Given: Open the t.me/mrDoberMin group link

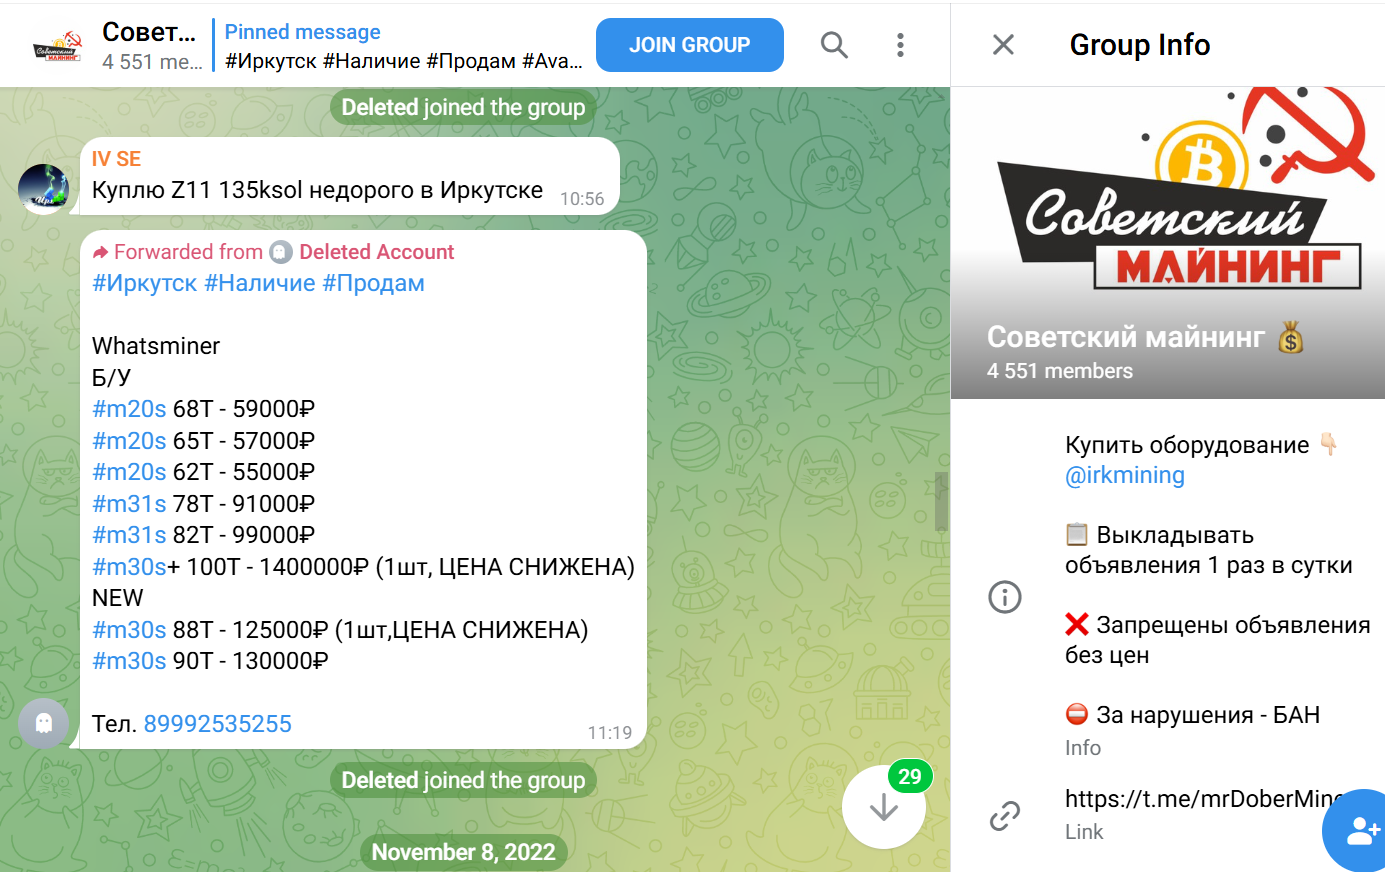Looking at the screenshot, I should 1205,798.
